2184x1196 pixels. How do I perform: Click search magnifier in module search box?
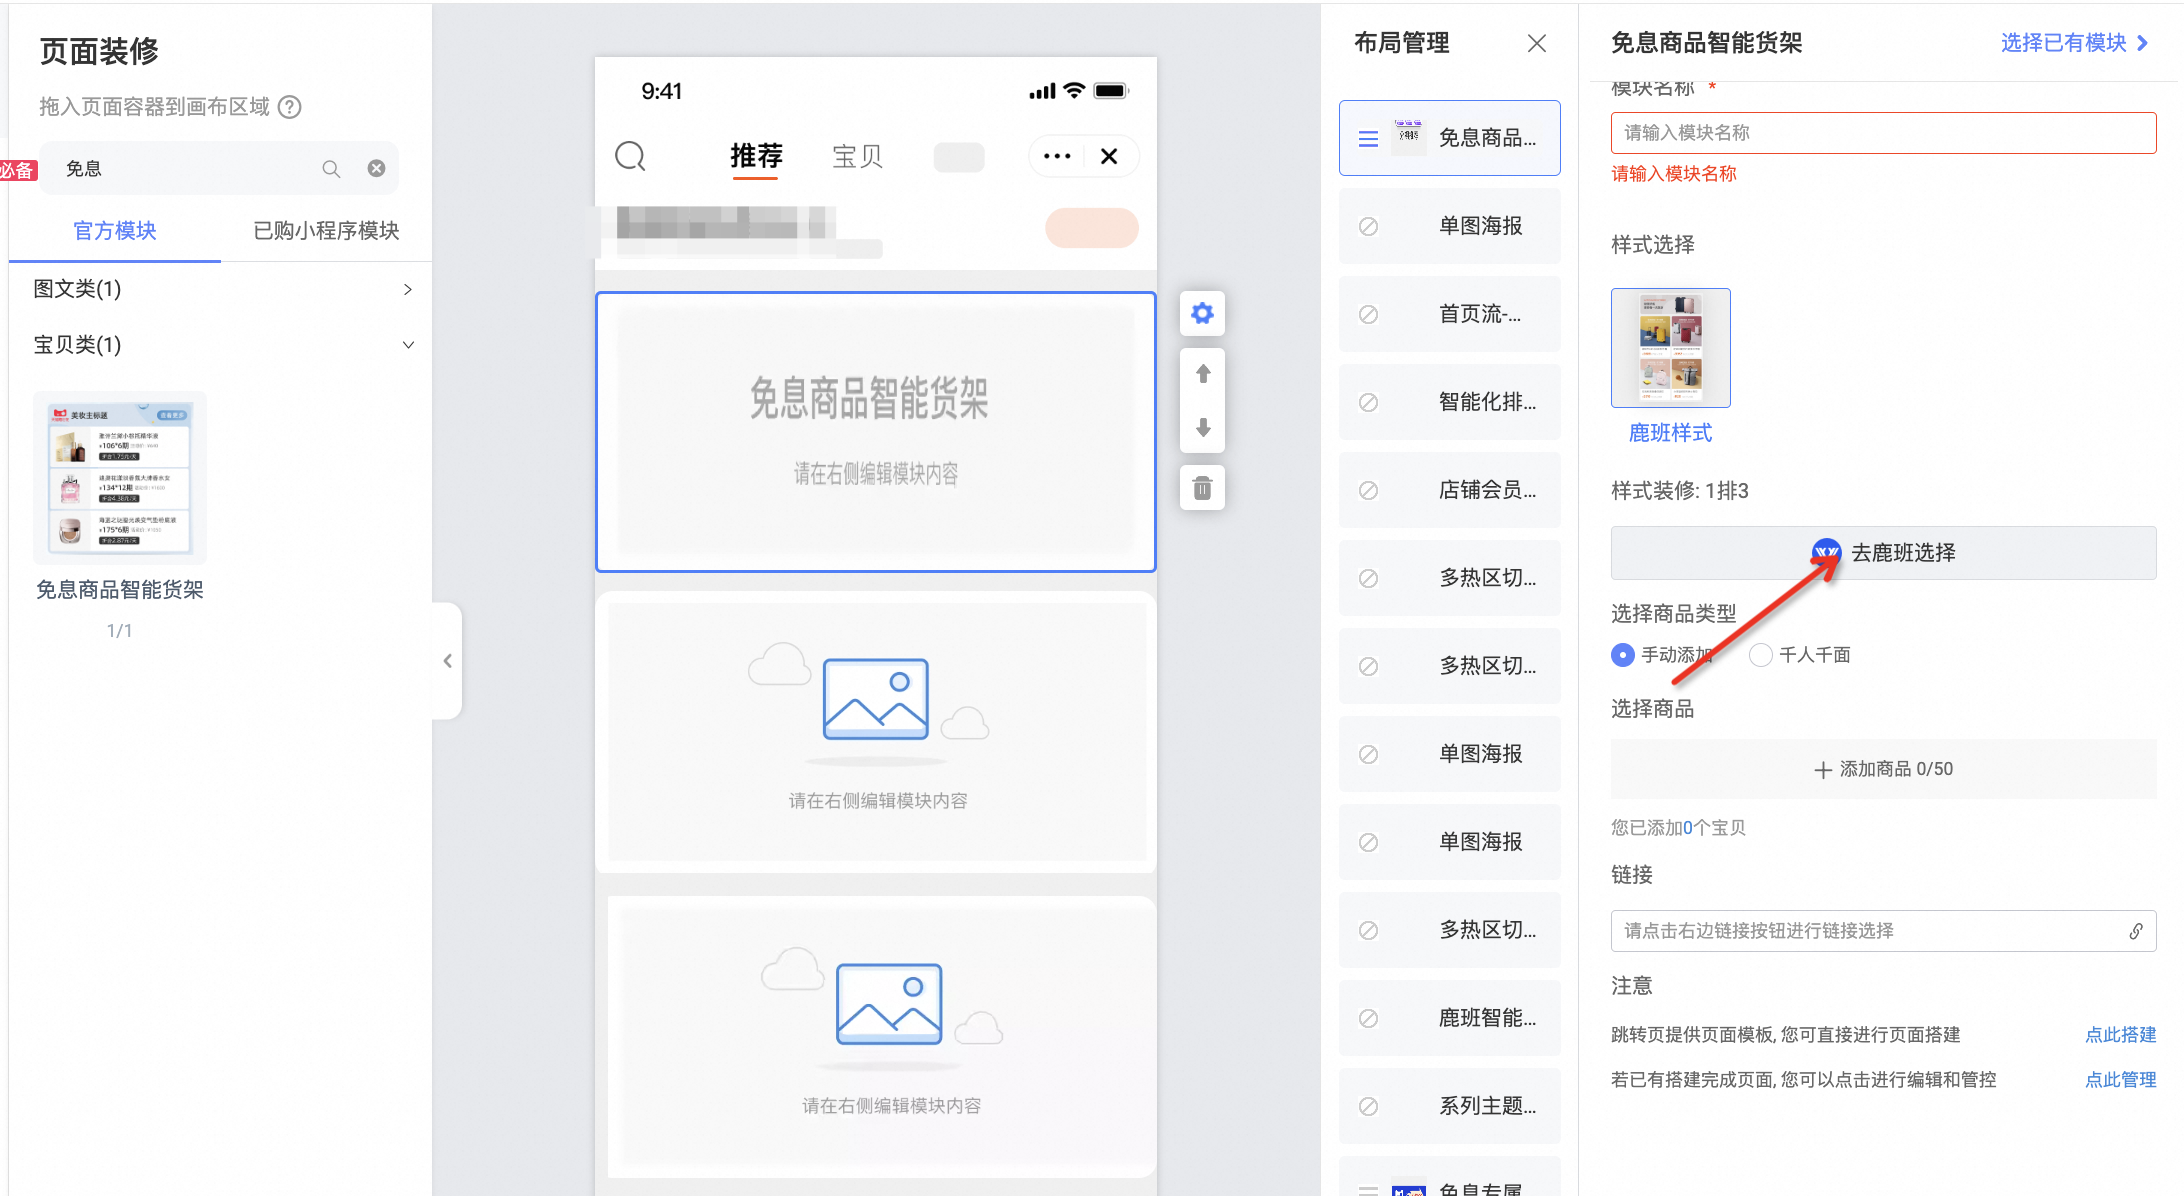tap(331, 169)
